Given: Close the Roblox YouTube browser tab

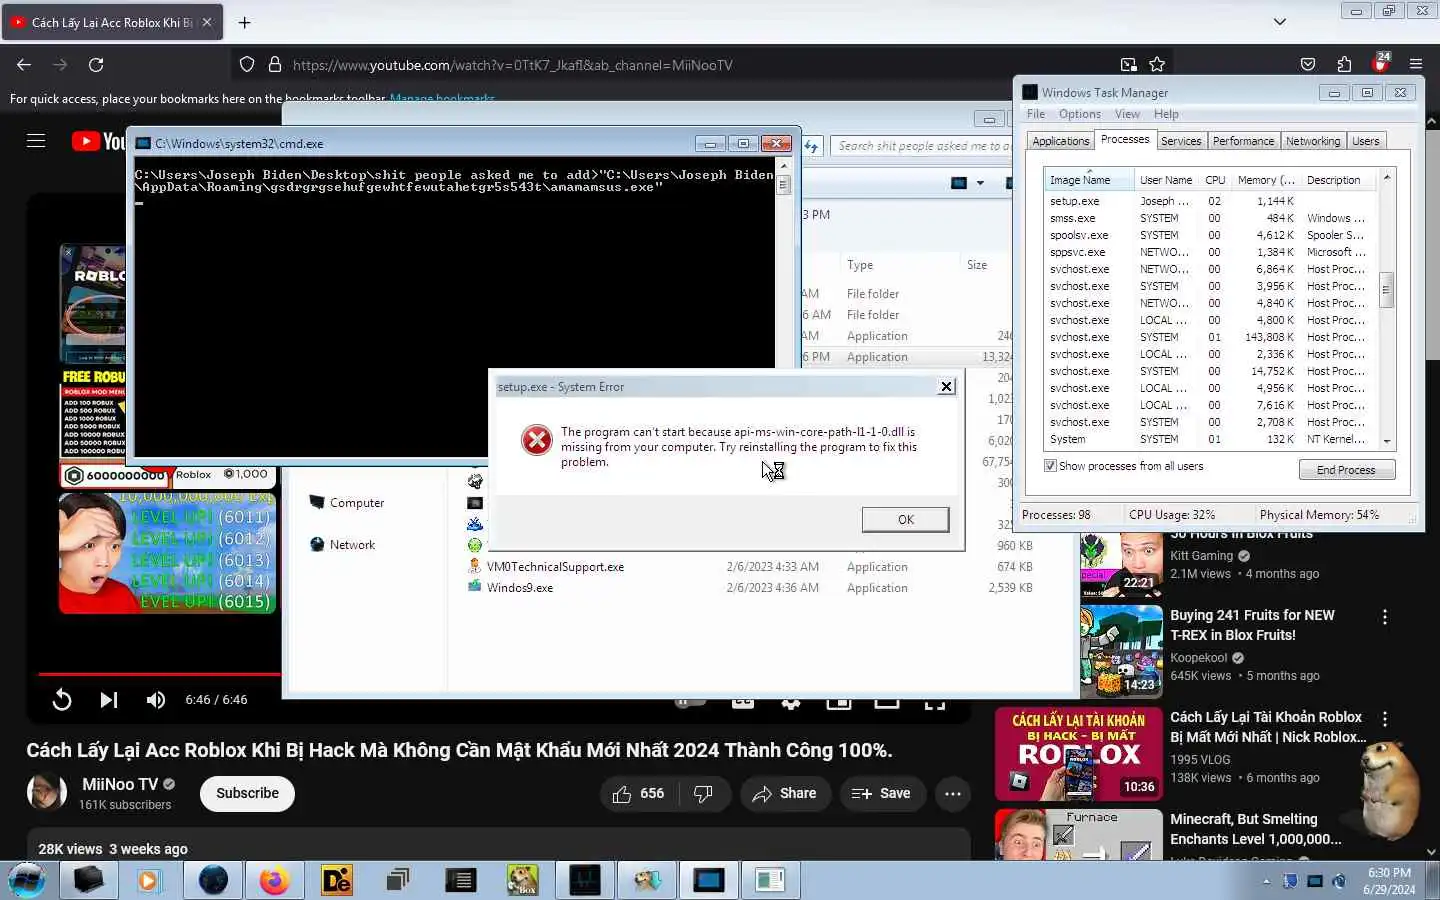Looking at the screenshot, I should [207, 22].
